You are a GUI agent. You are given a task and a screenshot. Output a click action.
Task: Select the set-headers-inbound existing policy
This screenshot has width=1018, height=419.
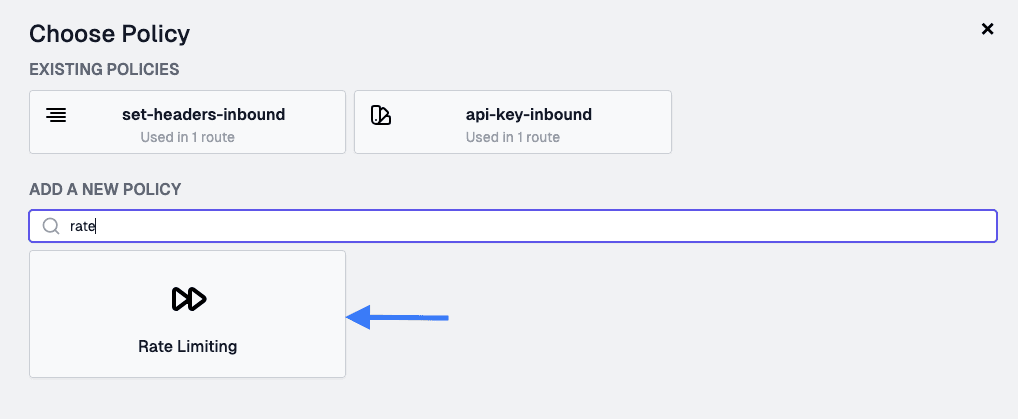pos(188,122)
